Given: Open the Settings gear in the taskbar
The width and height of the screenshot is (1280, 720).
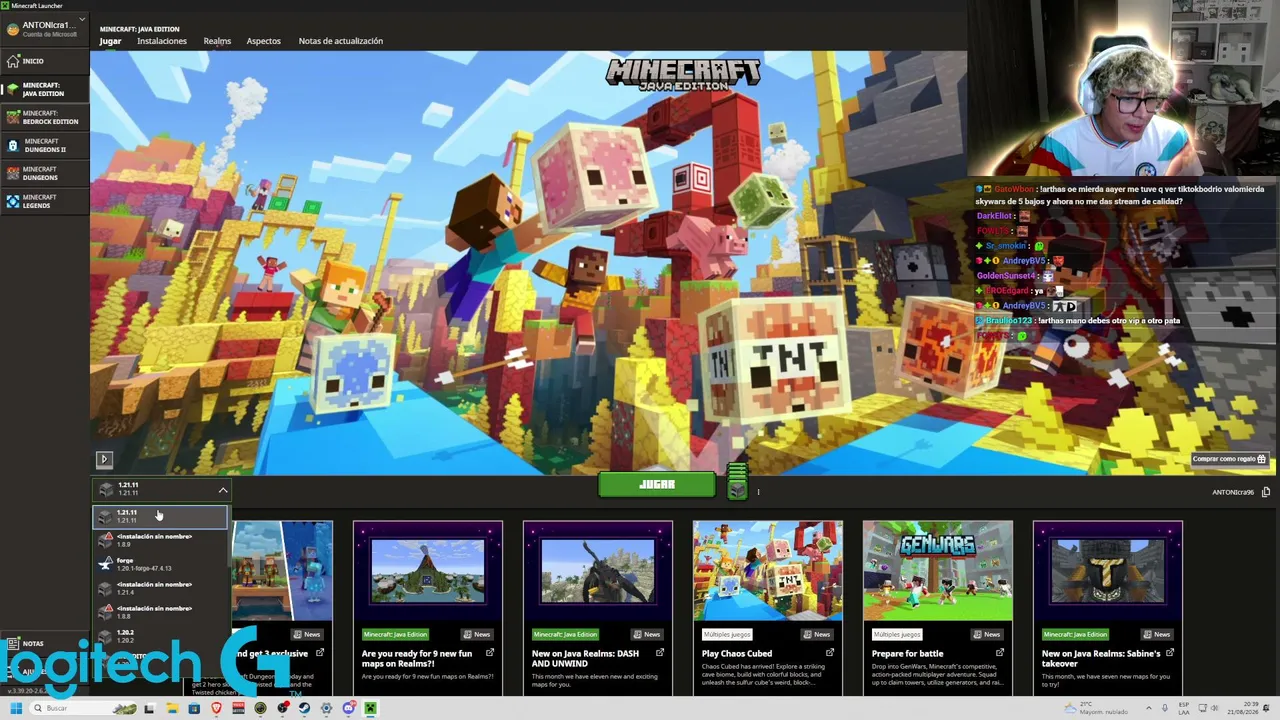Looking at the screenshot, I should point(326,709).
